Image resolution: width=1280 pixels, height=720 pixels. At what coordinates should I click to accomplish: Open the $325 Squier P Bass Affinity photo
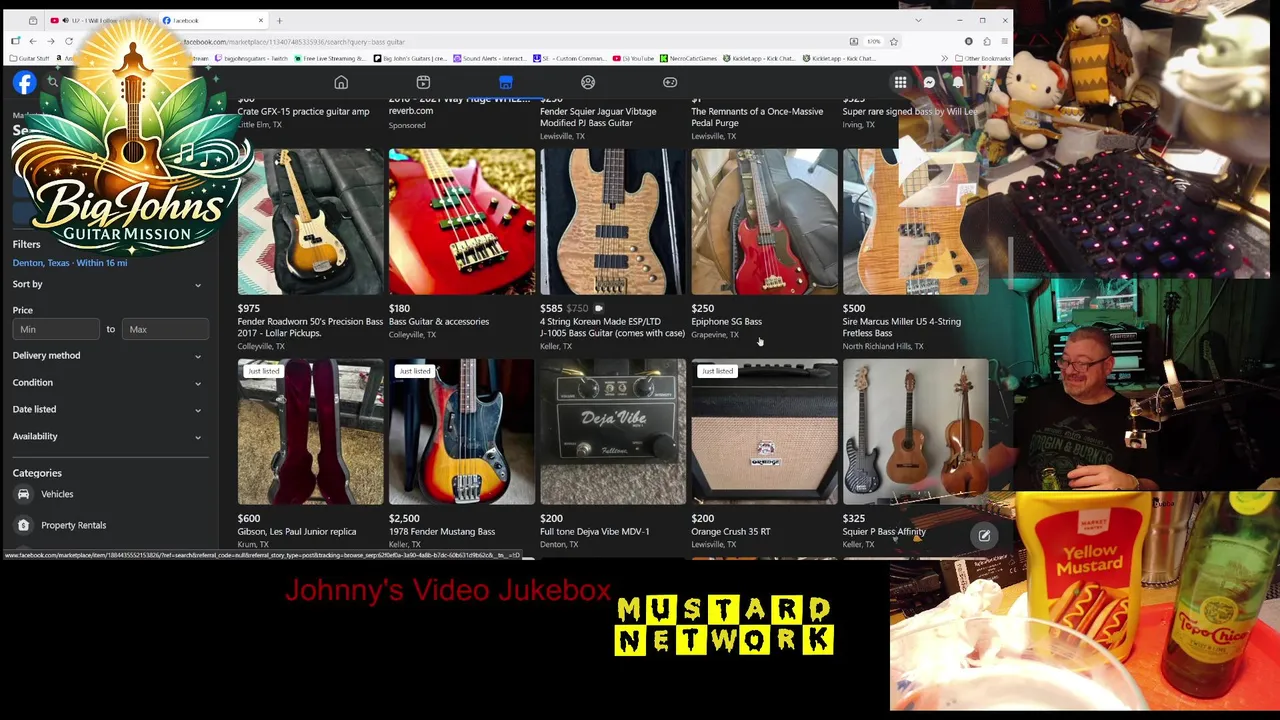point(915,432)
